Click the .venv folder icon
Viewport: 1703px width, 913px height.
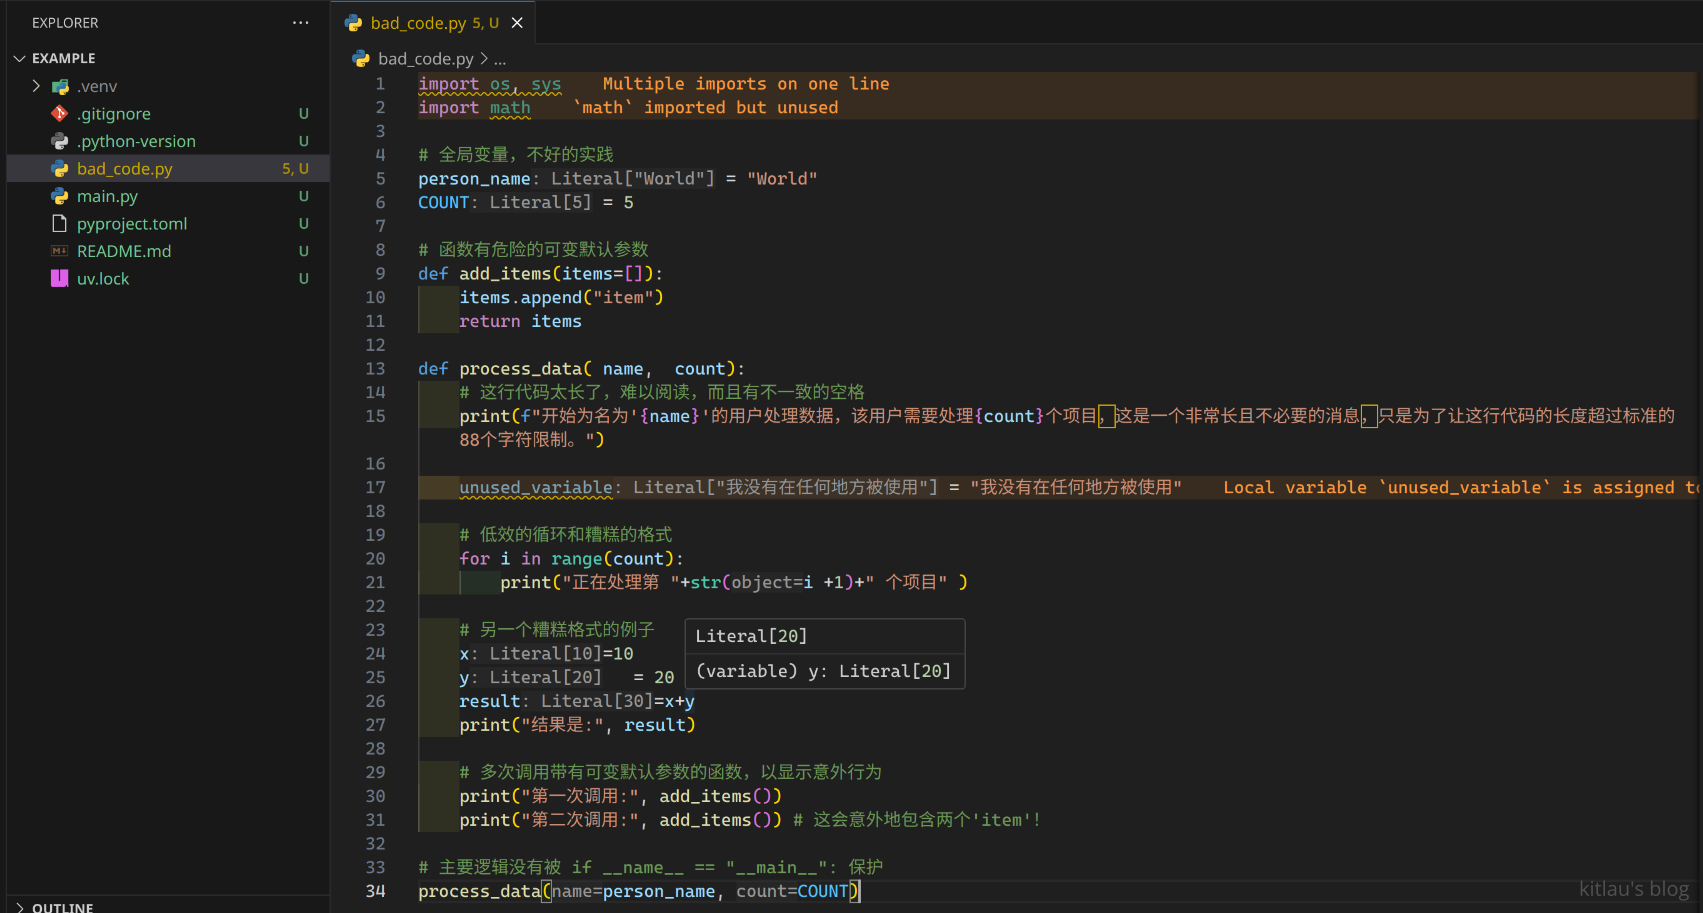(x=60, y=86)
